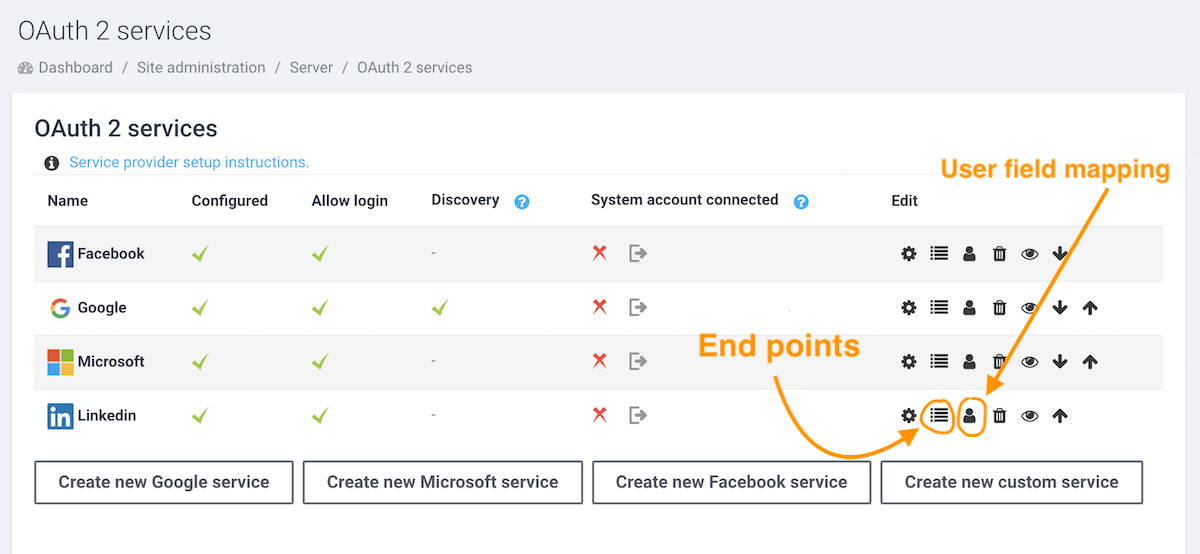Hide the Facebook service with eye icon

point(1030,254)
